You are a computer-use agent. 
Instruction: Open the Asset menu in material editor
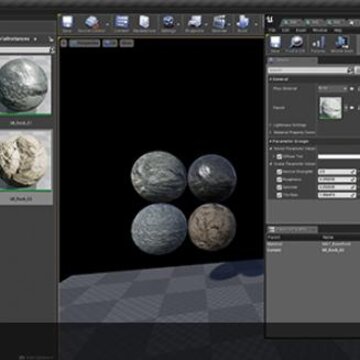301,30
